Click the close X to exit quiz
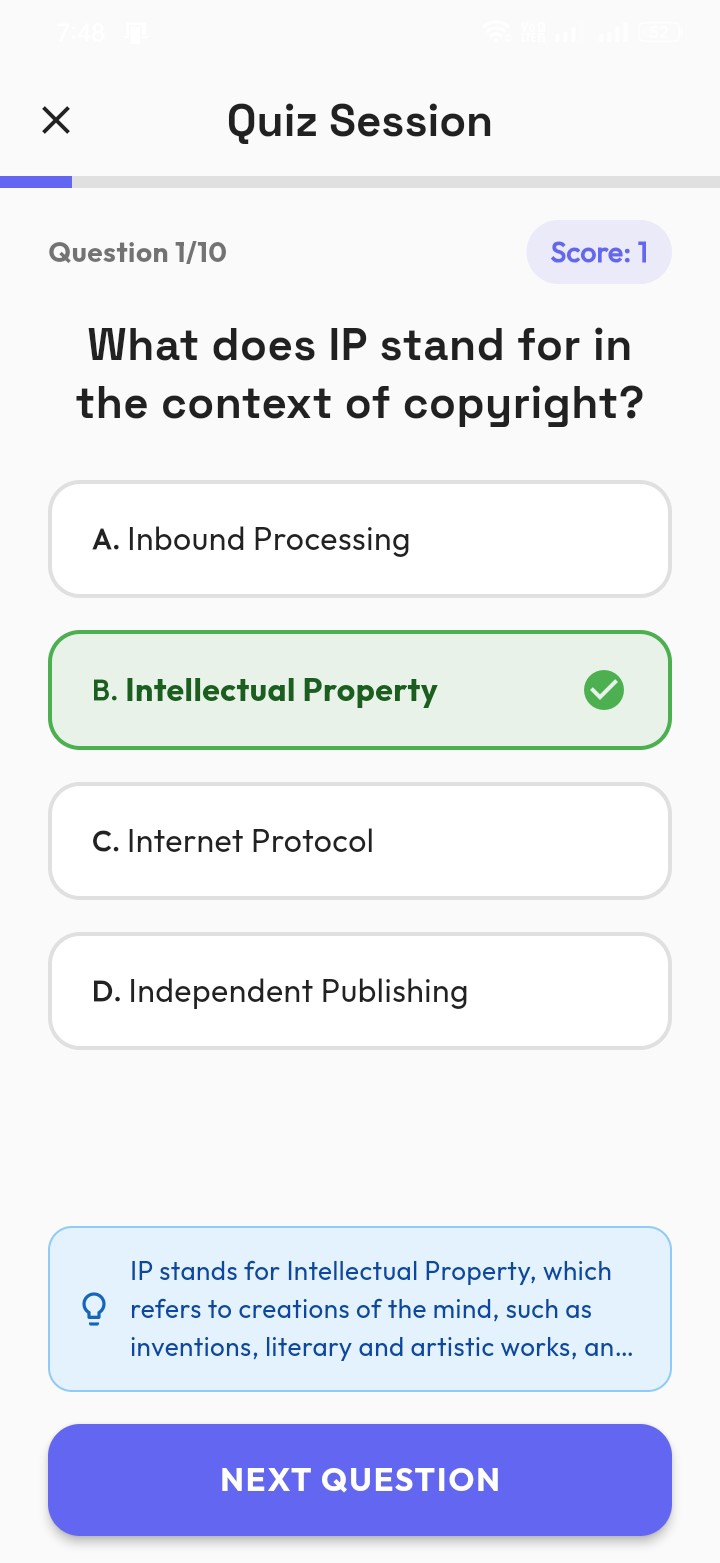Image resolution: width=720 pixels, height=1563 pixels. [56, 120]
